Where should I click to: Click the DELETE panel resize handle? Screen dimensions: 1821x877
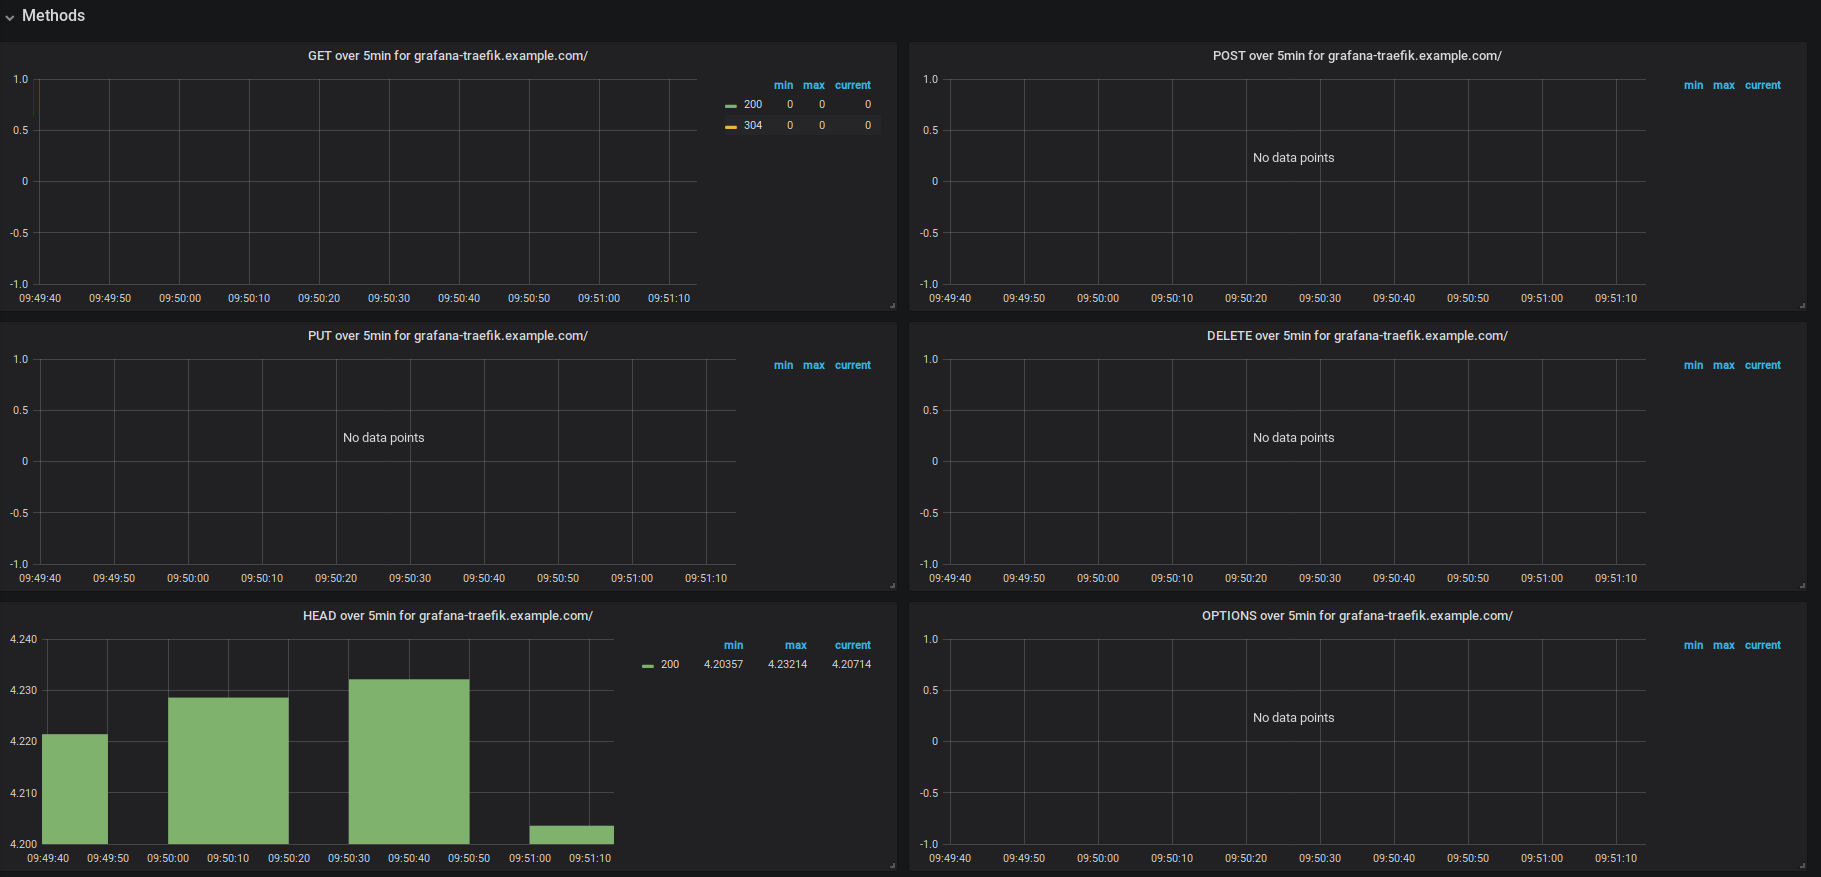click(1802, 585)
